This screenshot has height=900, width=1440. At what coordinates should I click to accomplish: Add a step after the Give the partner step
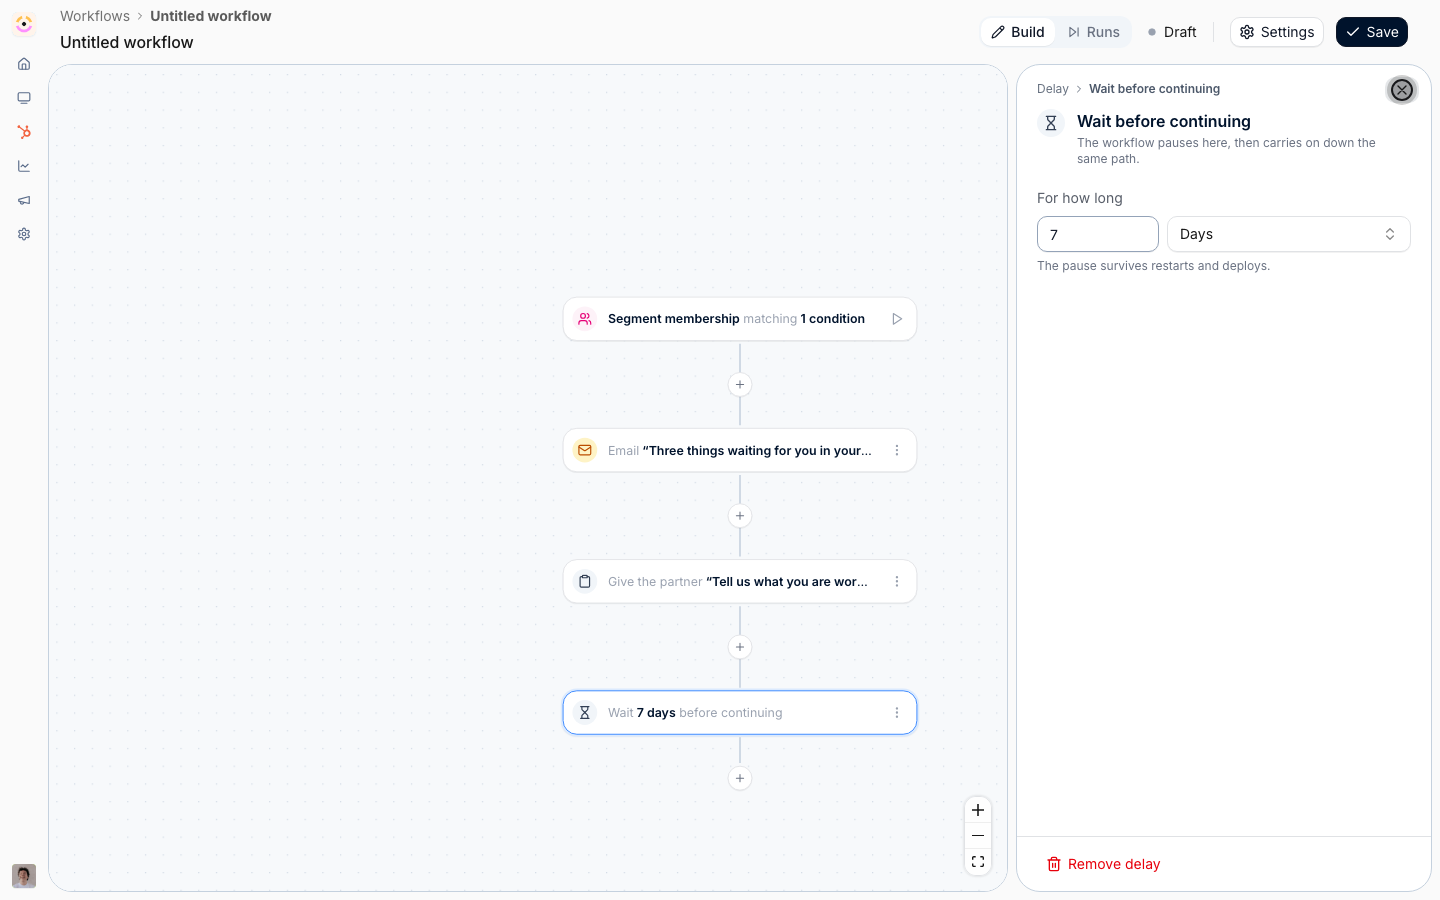[x=740, y=647]
